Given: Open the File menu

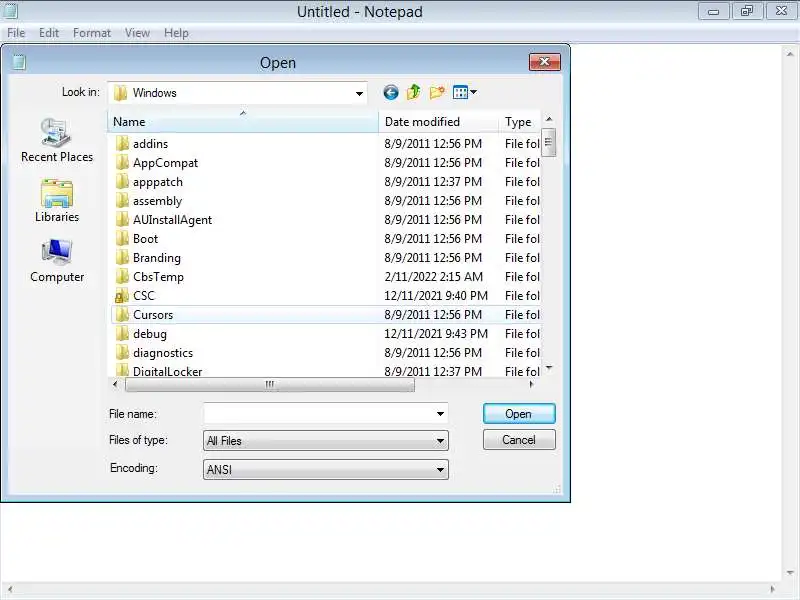Looking at the screenshot, I should 16,33.
